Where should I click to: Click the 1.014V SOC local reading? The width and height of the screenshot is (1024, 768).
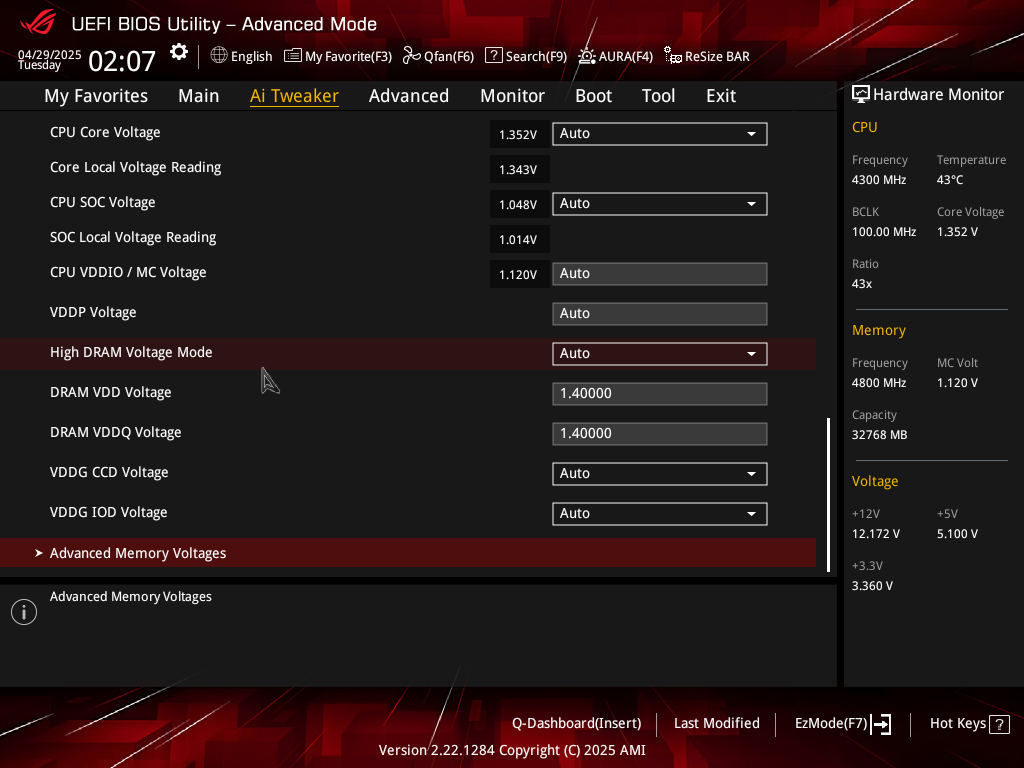(x=519, y=240)
